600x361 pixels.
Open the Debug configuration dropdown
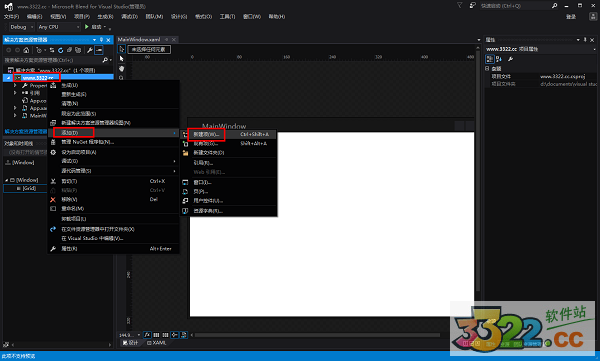tap(21, 27)
